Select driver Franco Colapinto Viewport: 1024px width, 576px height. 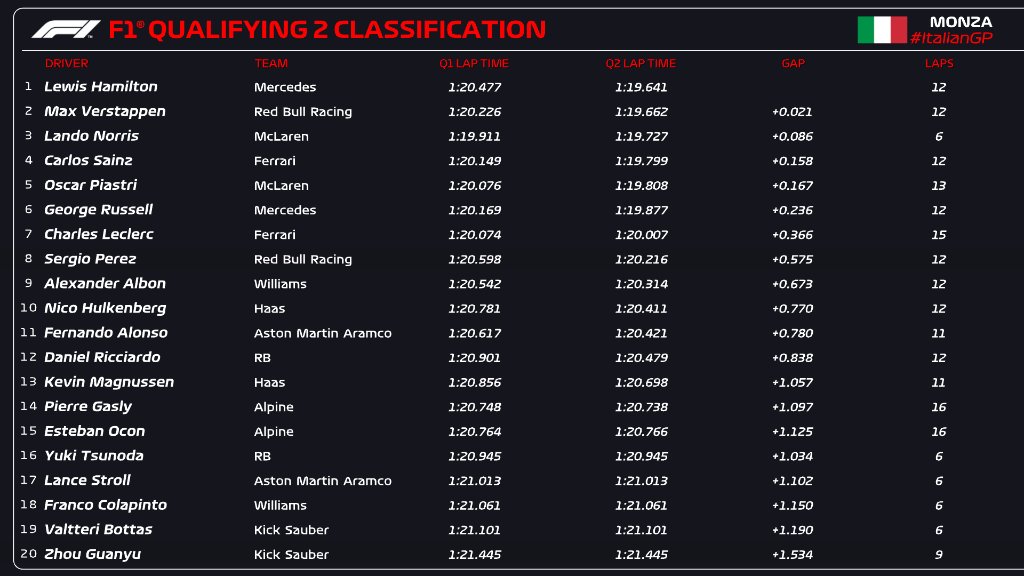coord(105,505)
